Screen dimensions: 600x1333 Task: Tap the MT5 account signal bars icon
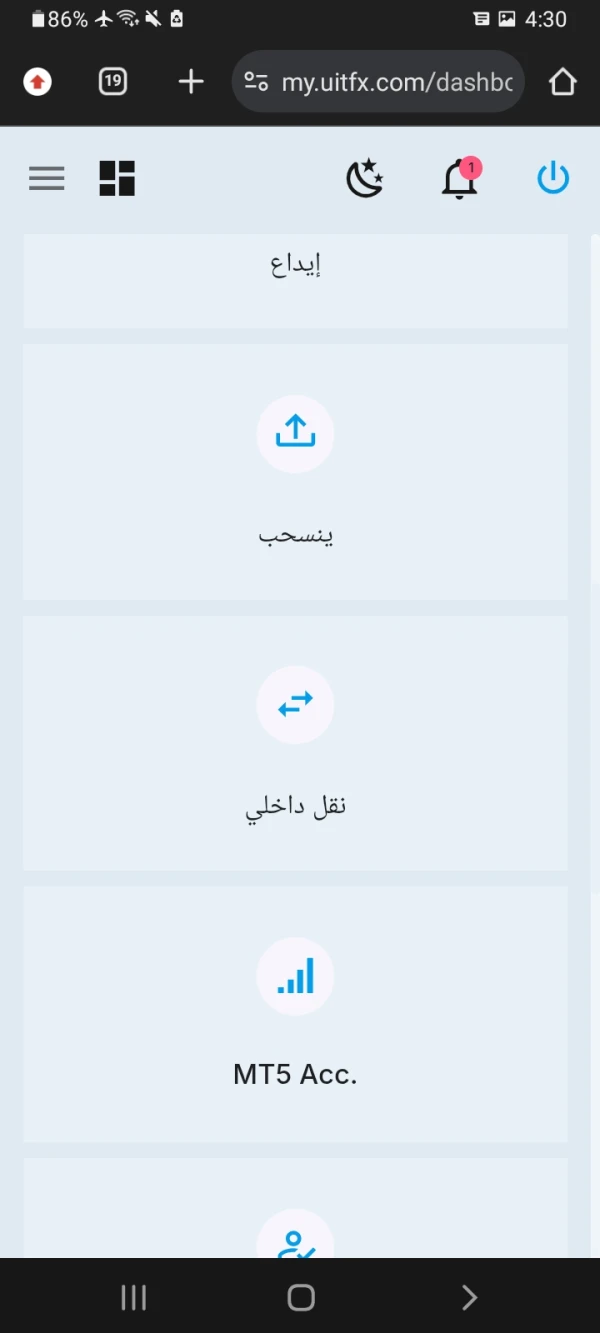click(x=295, y=977)
